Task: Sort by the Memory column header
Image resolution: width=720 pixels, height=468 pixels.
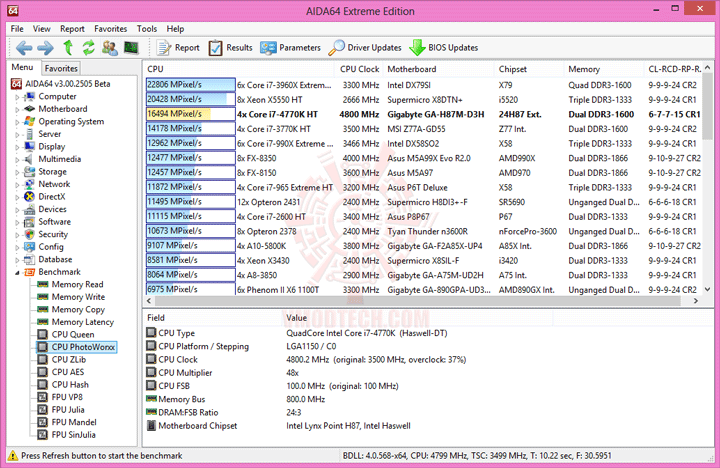Action: pos(604,69)
